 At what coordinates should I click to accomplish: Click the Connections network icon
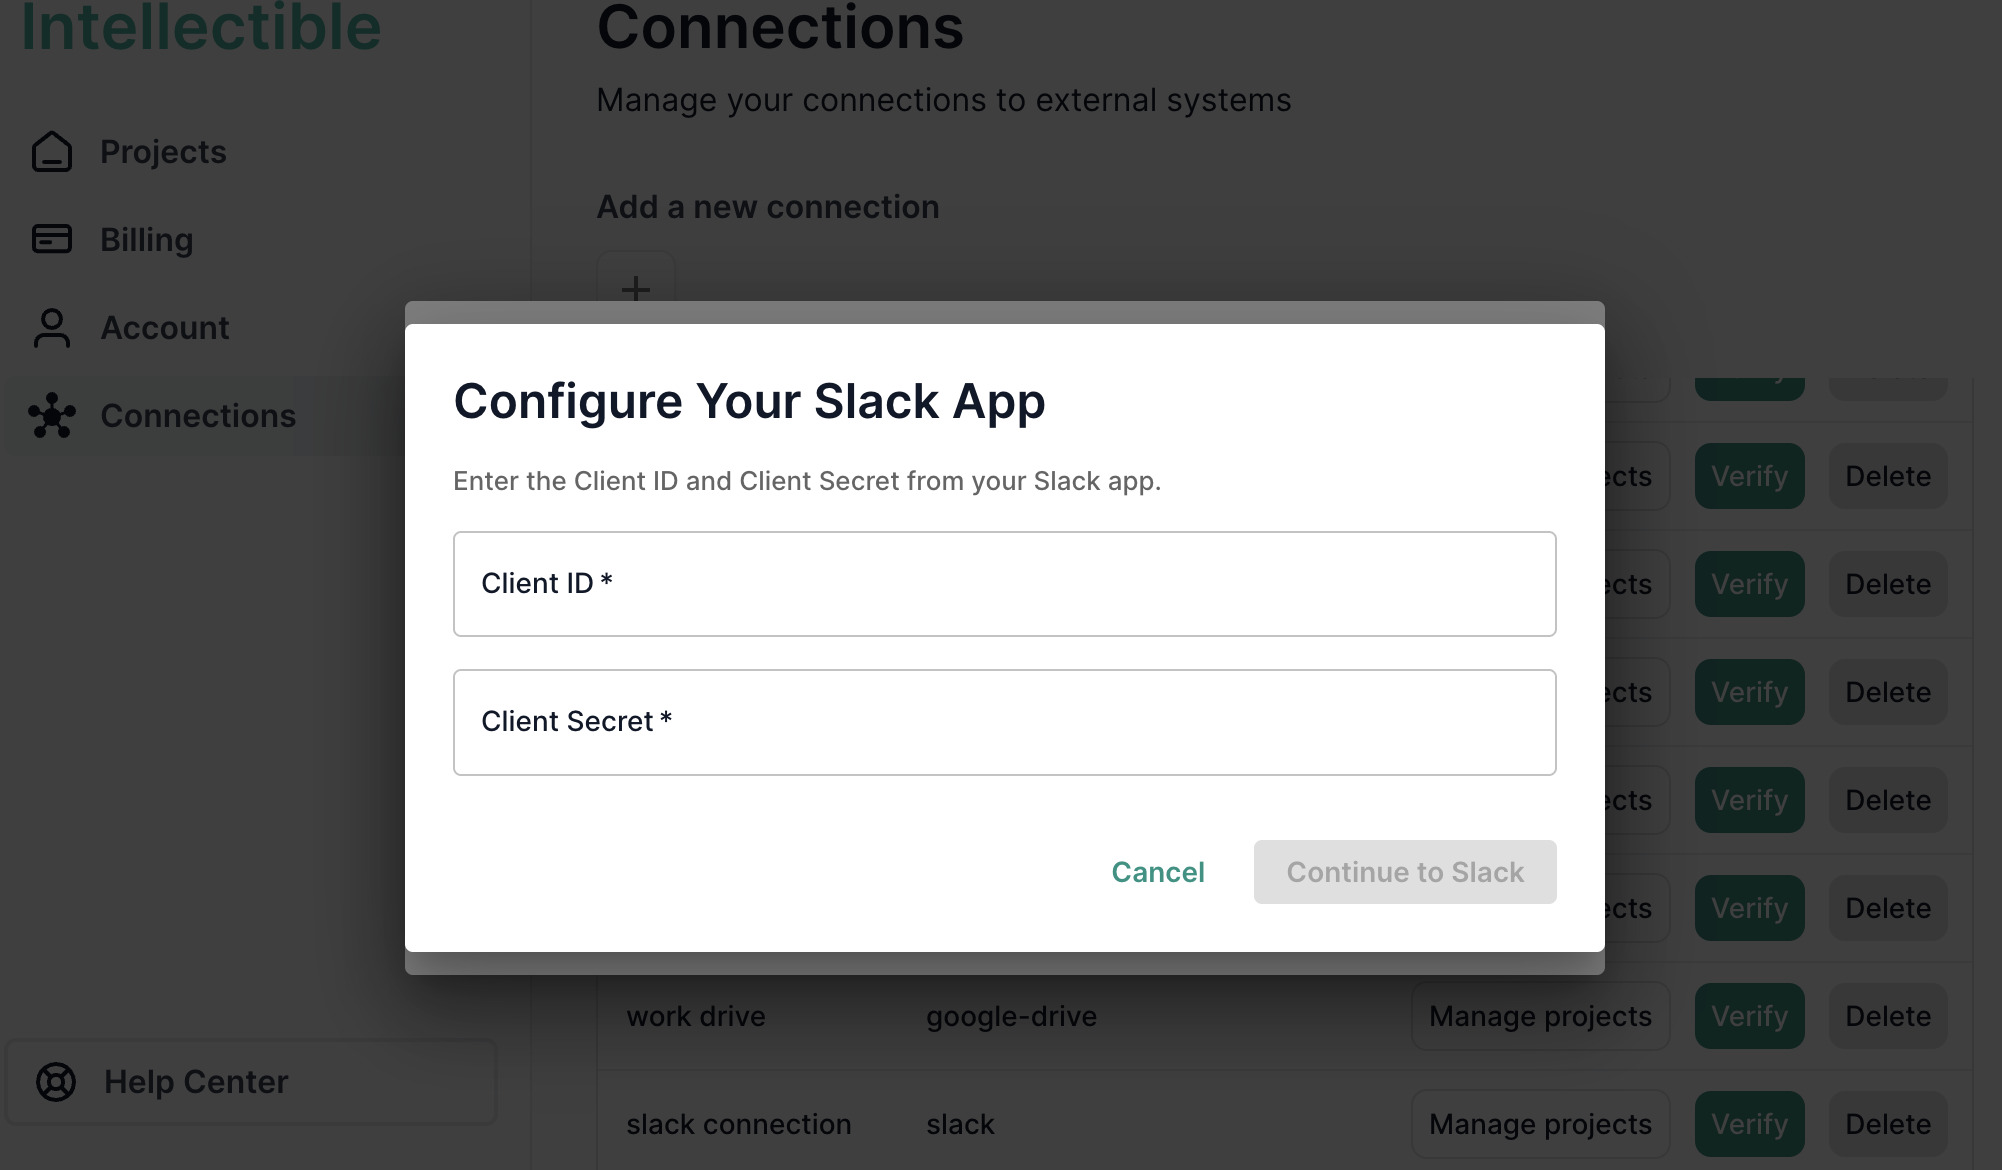[54, 416]
